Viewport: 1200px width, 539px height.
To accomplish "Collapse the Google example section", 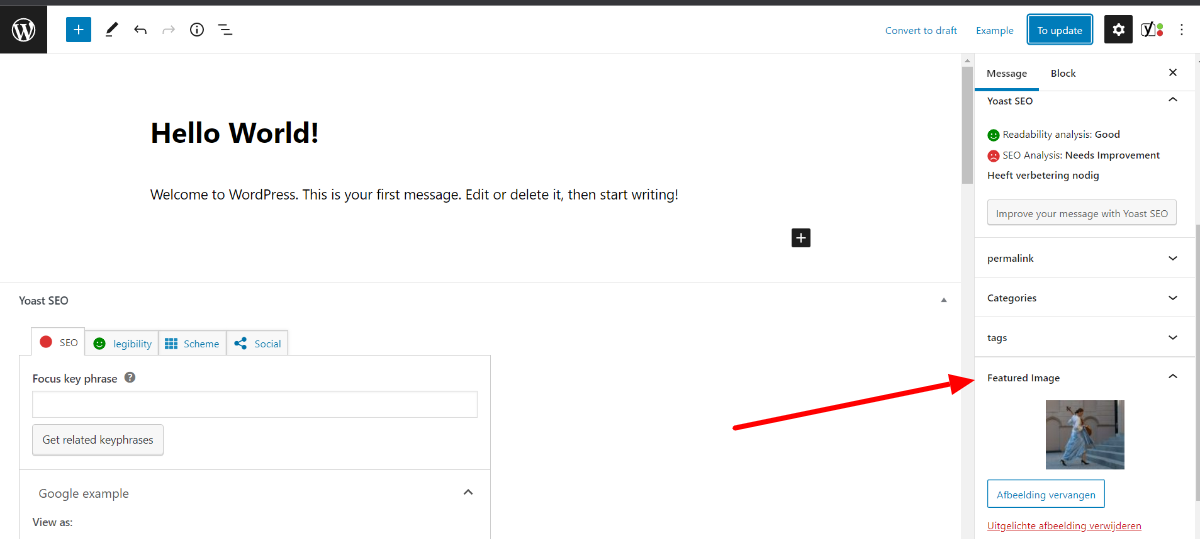I will pos(467,493).
